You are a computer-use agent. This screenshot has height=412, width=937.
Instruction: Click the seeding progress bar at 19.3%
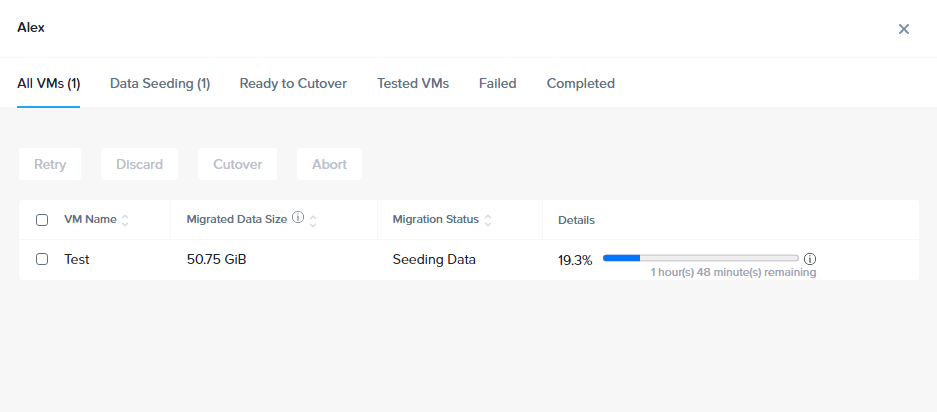click(x=700, y=258)
